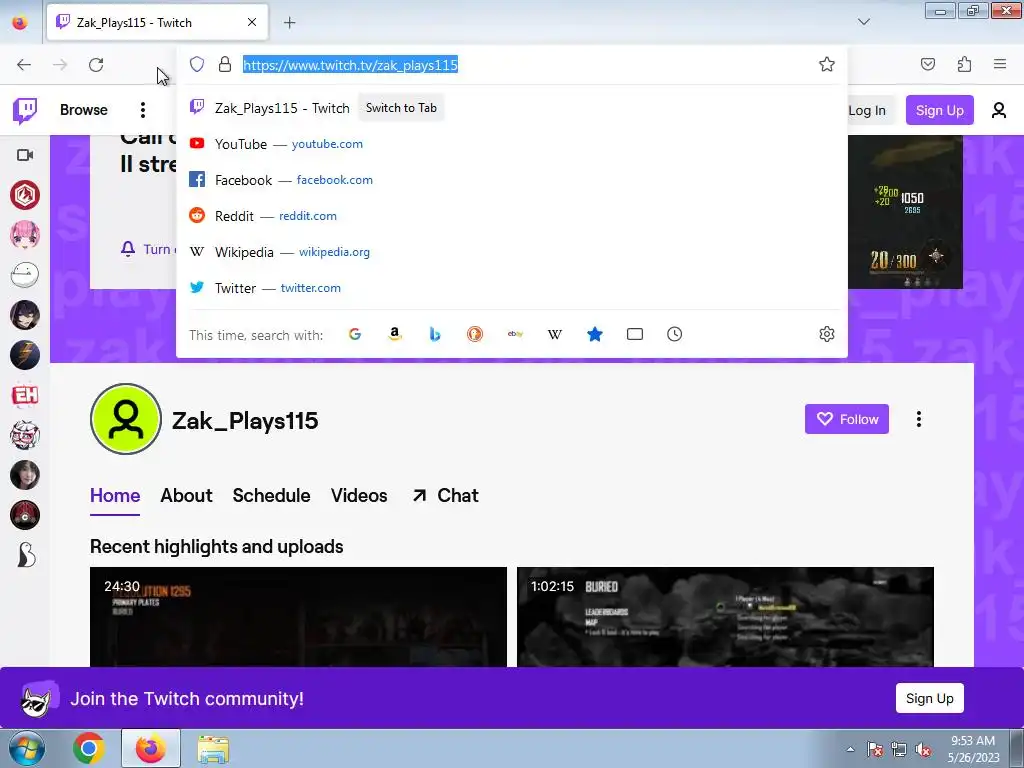Click the taskbar clock showing 9:53 AM
The height and width of the screenshot is (768, 1024).
[x=973, y=749]
